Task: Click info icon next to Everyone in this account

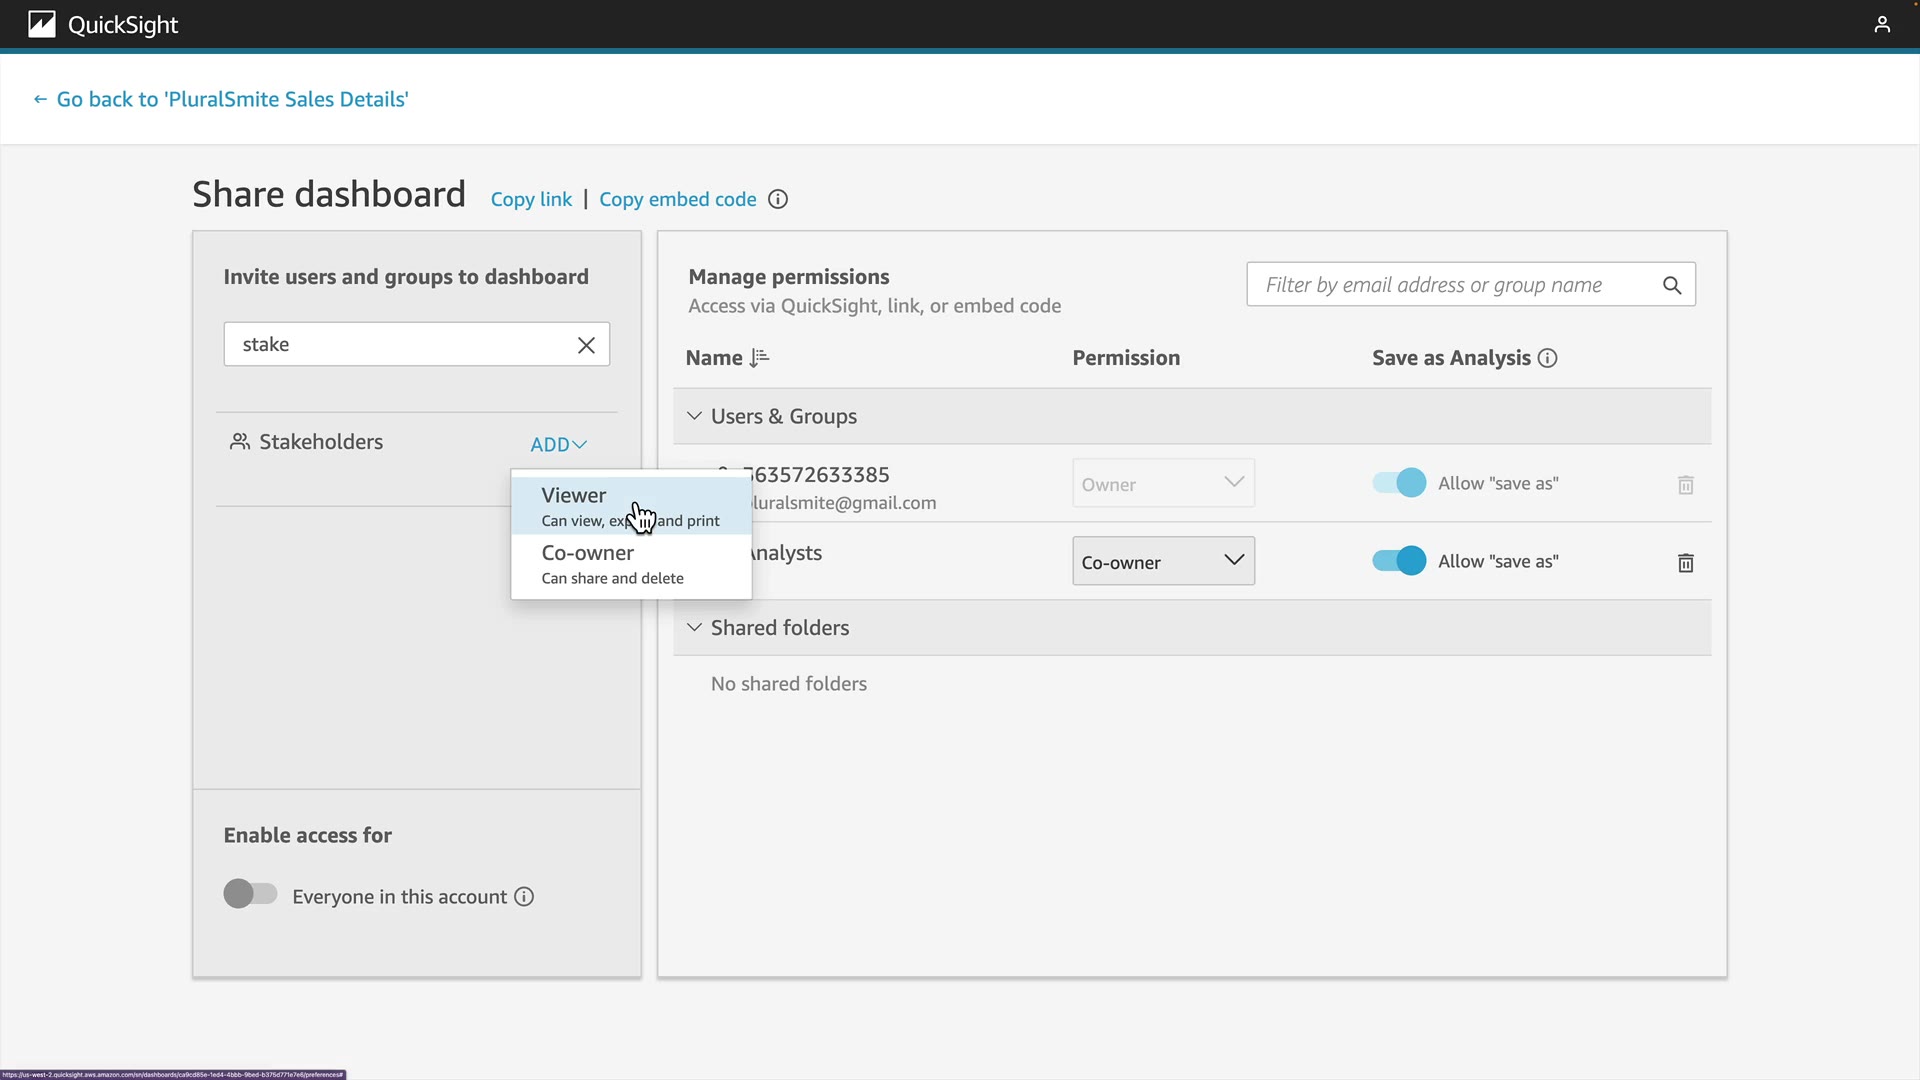Action: click(x=524, y=897)
